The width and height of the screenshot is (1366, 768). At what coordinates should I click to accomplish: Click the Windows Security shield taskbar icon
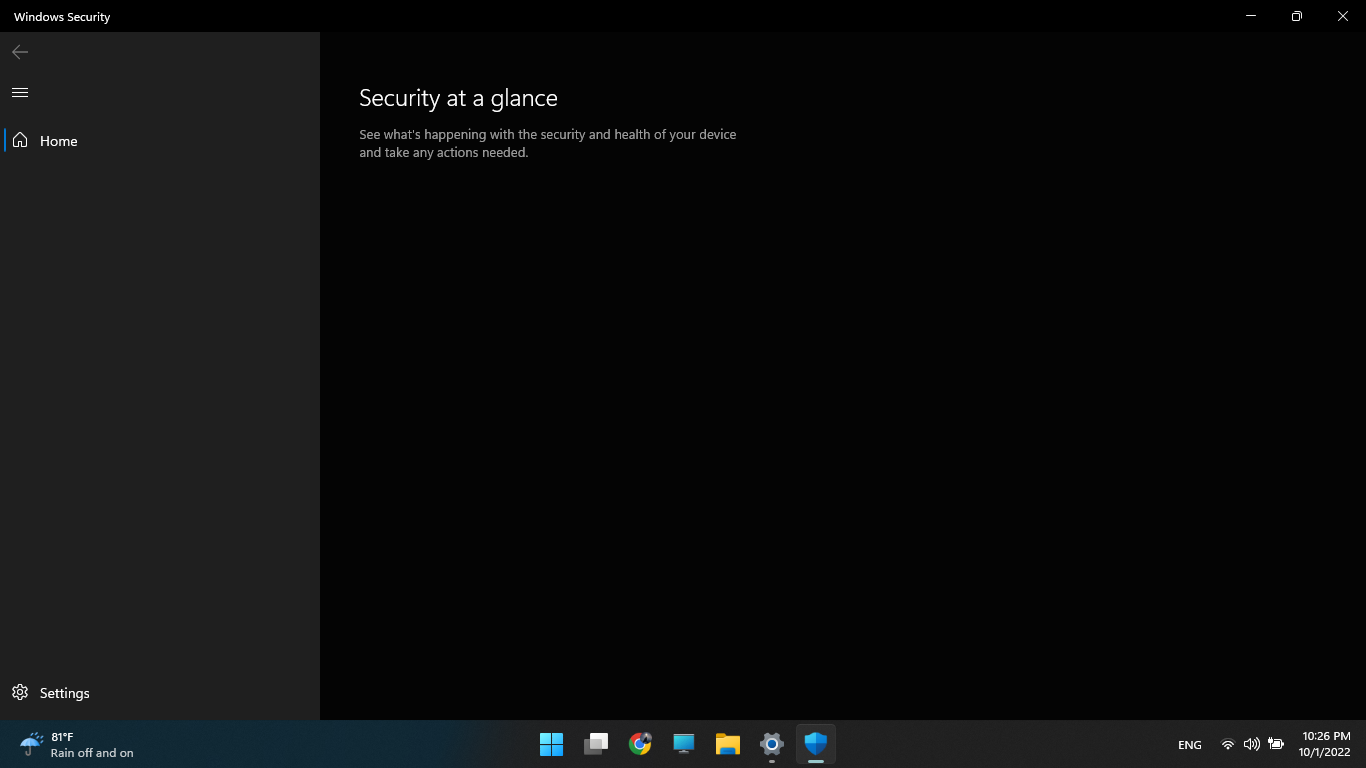(x=816, y=744)
